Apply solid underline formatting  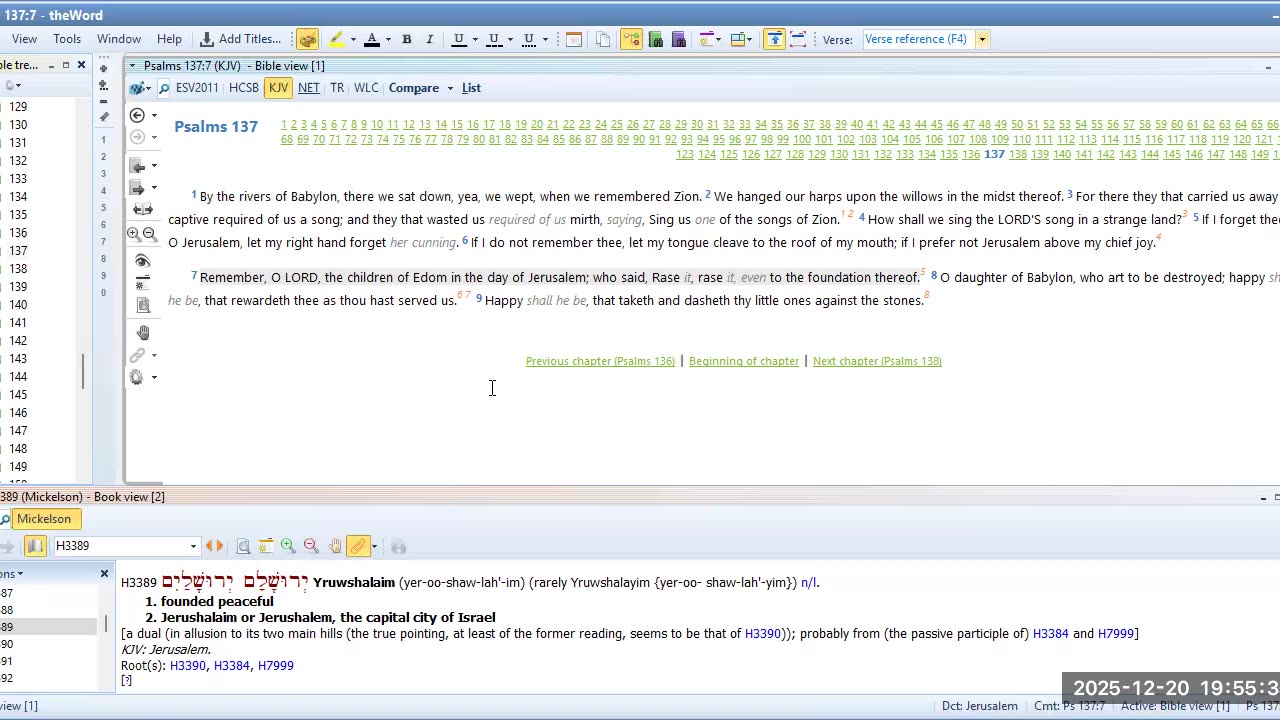point(459,39)
